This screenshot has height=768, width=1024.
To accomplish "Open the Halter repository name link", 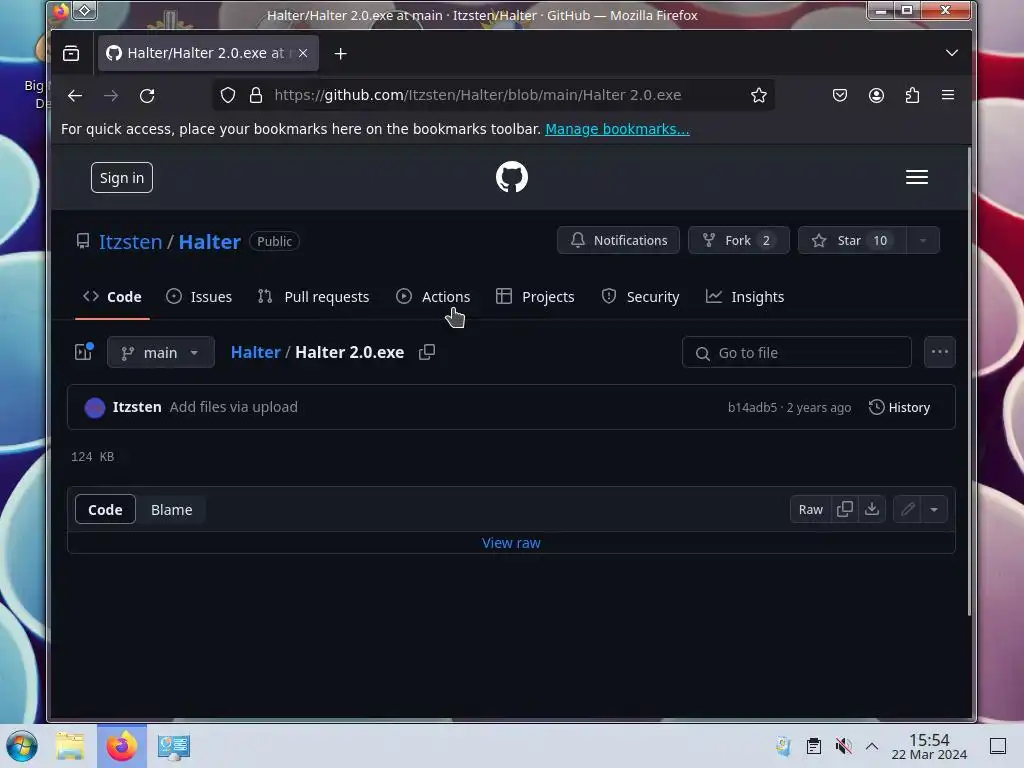I will point(210,242).
